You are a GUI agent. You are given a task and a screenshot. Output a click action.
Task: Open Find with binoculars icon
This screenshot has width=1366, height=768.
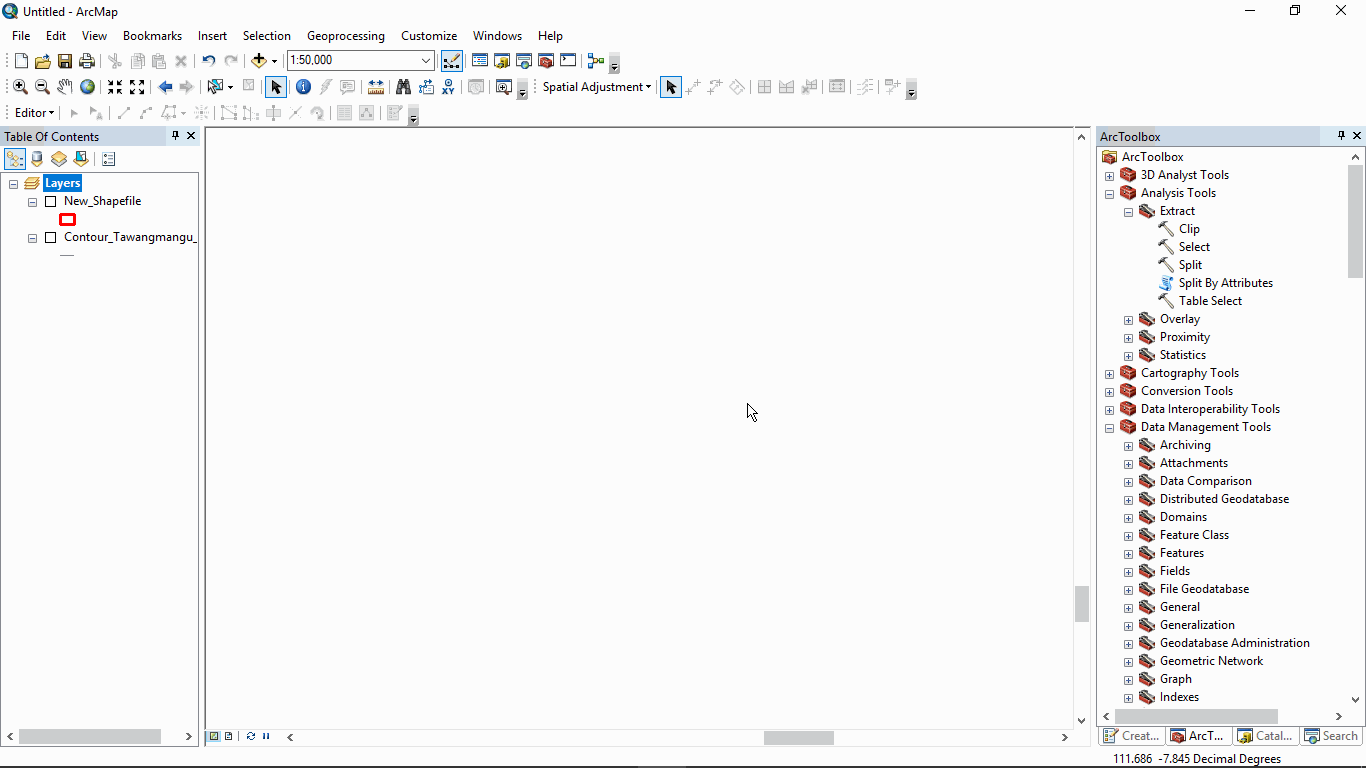(404, 87)
